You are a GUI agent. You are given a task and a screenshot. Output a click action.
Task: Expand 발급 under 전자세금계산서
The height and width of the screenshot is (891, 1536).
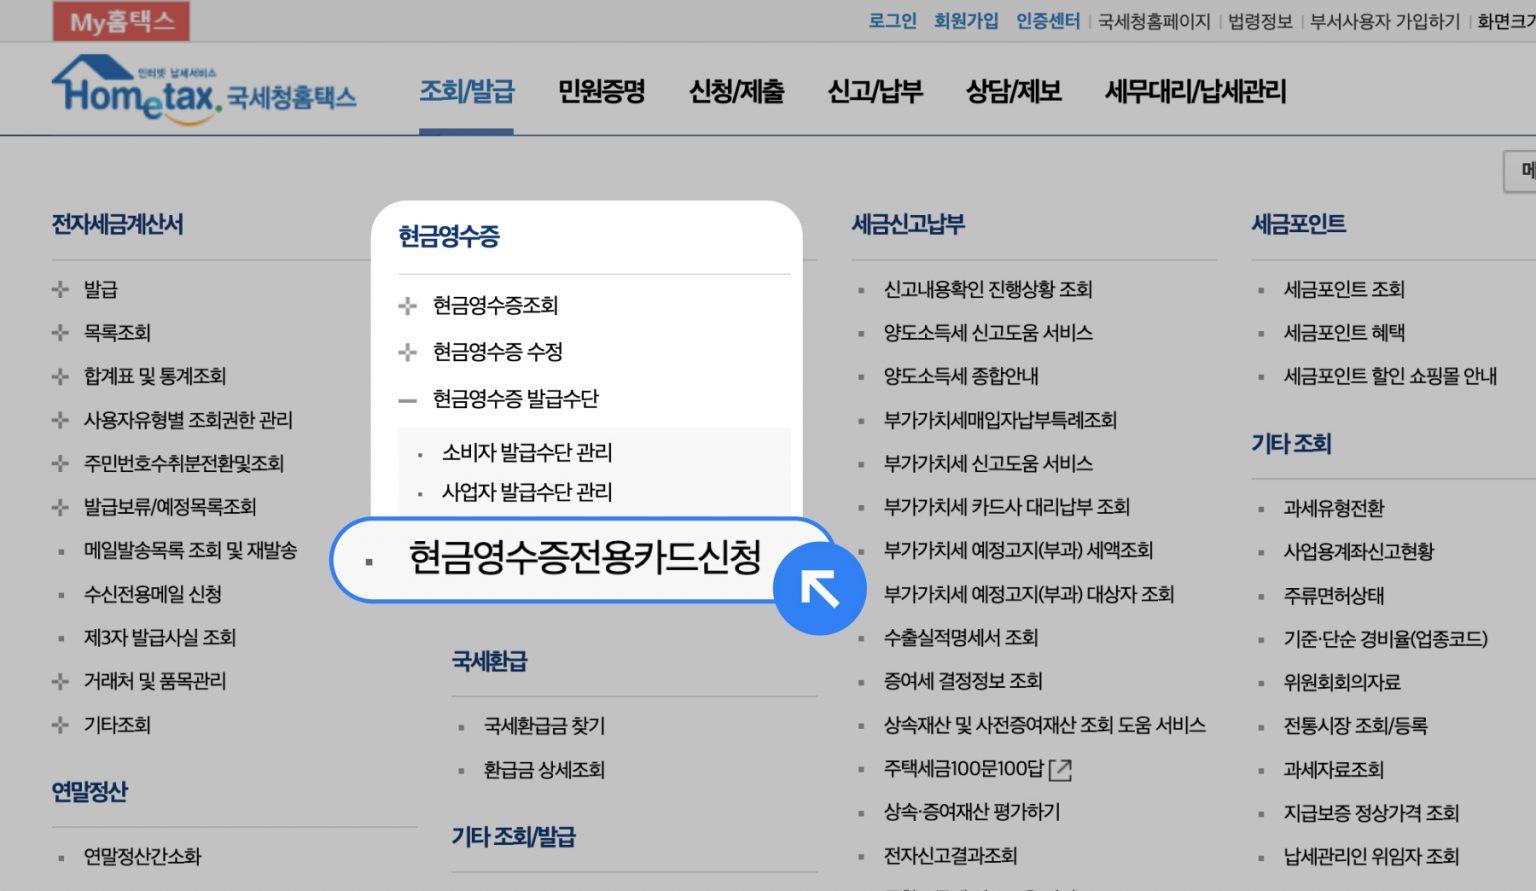[61, 290]
